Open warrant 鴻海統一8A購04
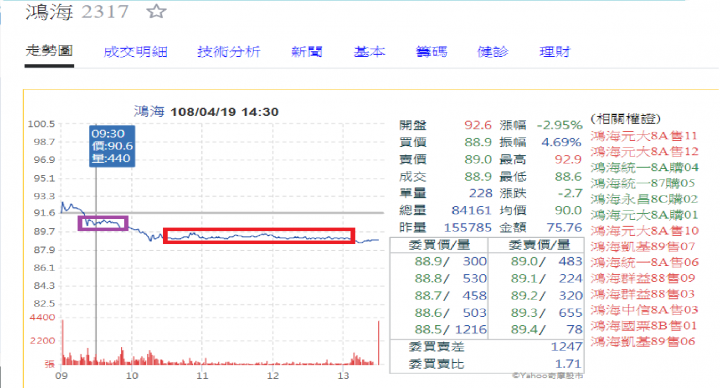Viewport: 720px width, 388px height. tap(644, 168)
